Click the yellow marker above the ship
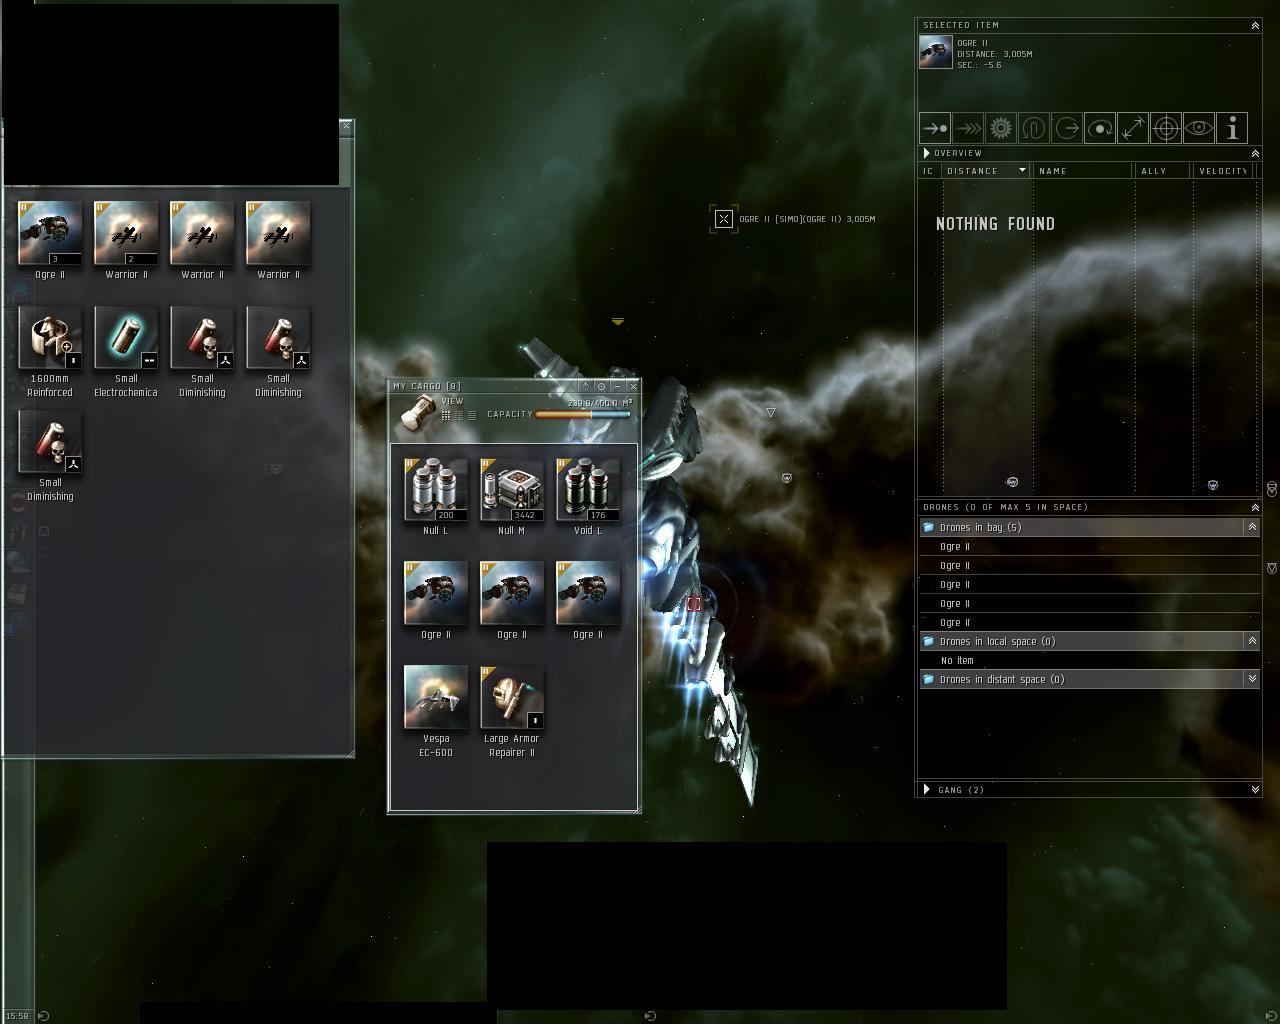1280x1024 pixels. (x=618, y=321)
